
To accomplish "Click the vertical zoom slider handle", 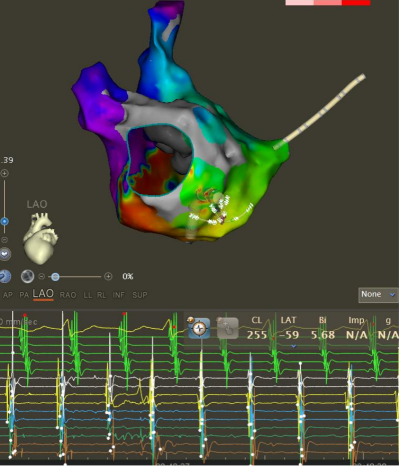I will [x=4, y=221].
